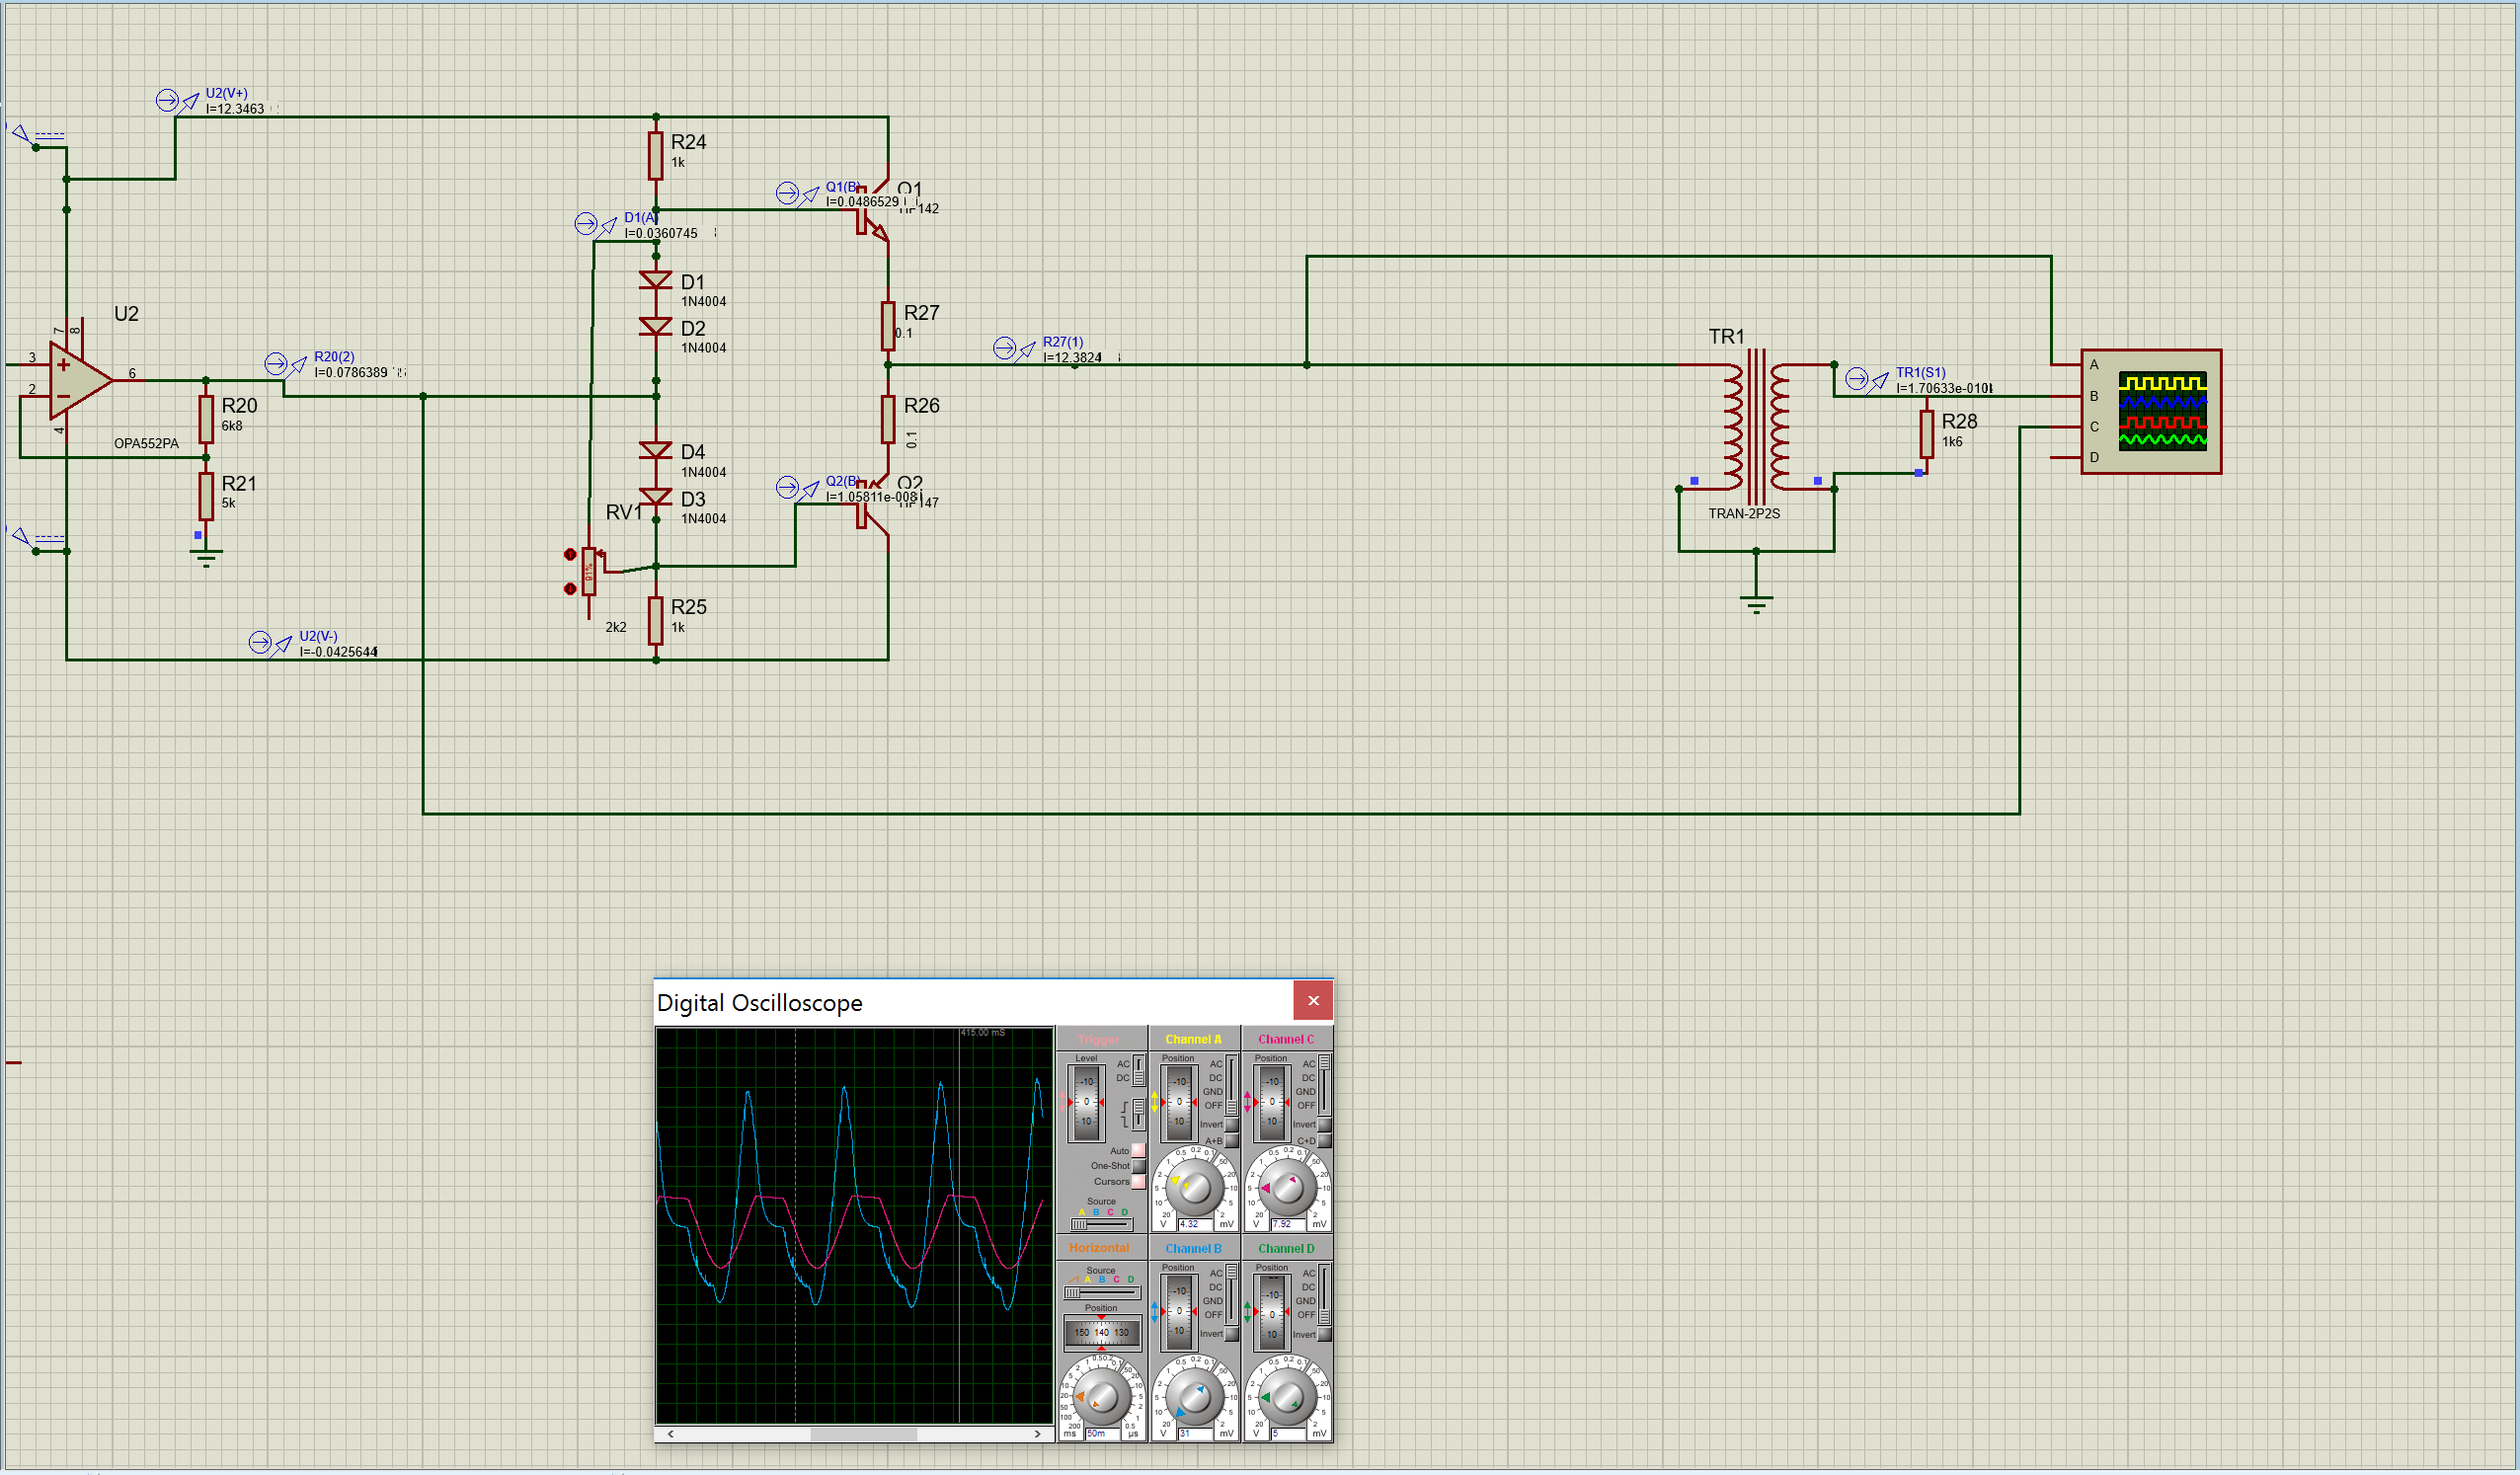Screen dimensions: 2520x1475
Task: Toggle the C+D sum button
Action: tap(1325, 1141)
